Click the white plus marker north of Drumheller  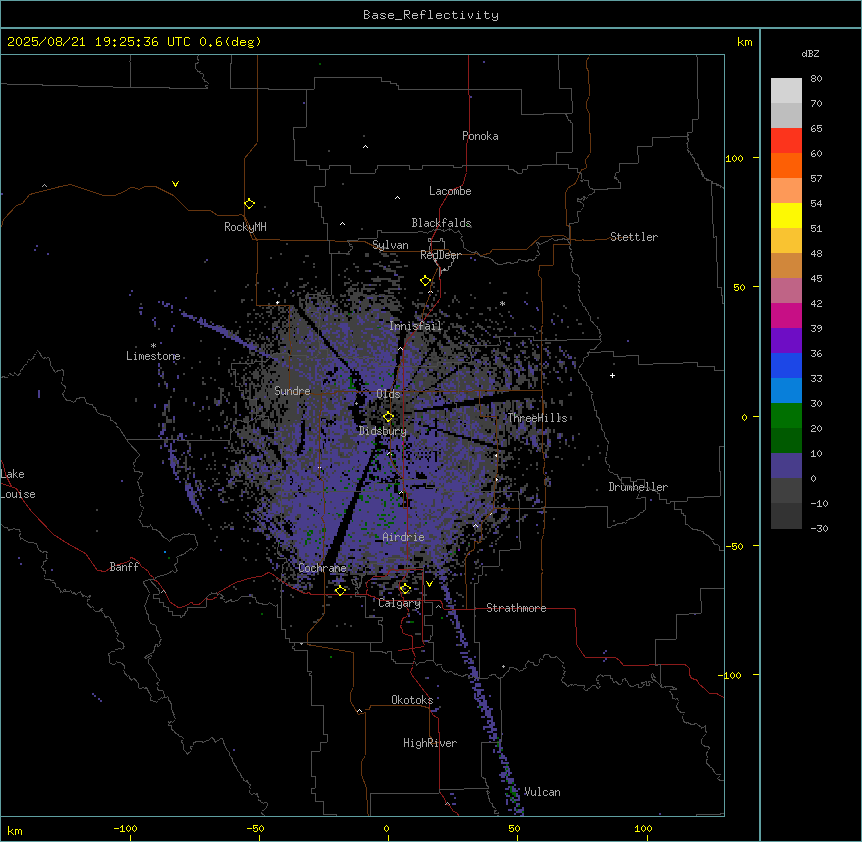click(612, 375)
